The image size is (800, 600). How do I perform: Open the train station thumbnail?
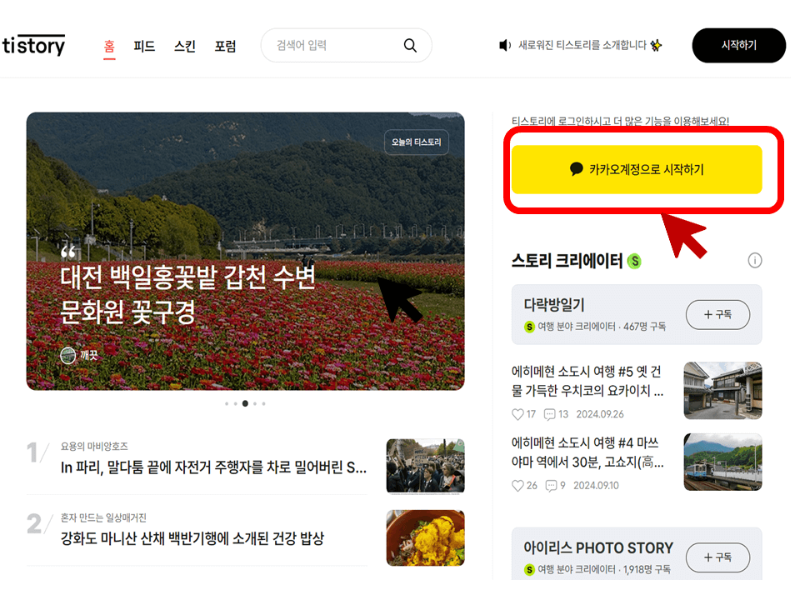tap(723, 462)
